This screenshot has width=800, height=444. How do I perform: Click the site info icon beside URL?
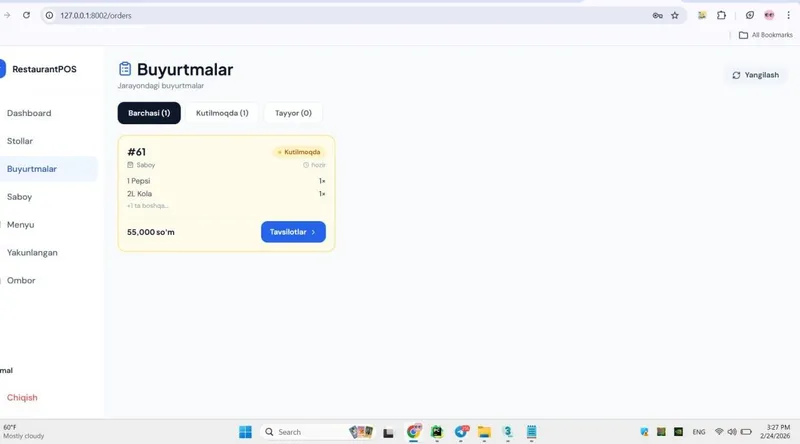[49, 15]
